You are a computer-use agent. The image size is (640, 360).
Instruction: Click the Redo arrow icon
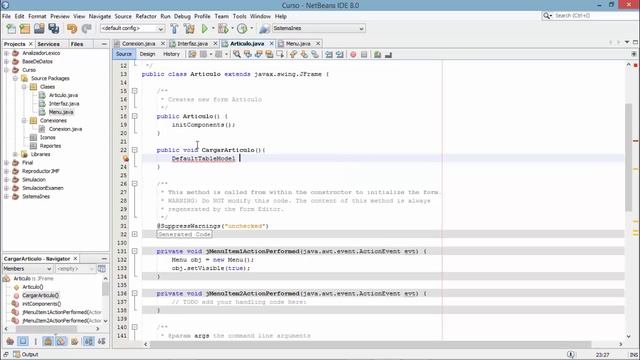pos(86,28)
